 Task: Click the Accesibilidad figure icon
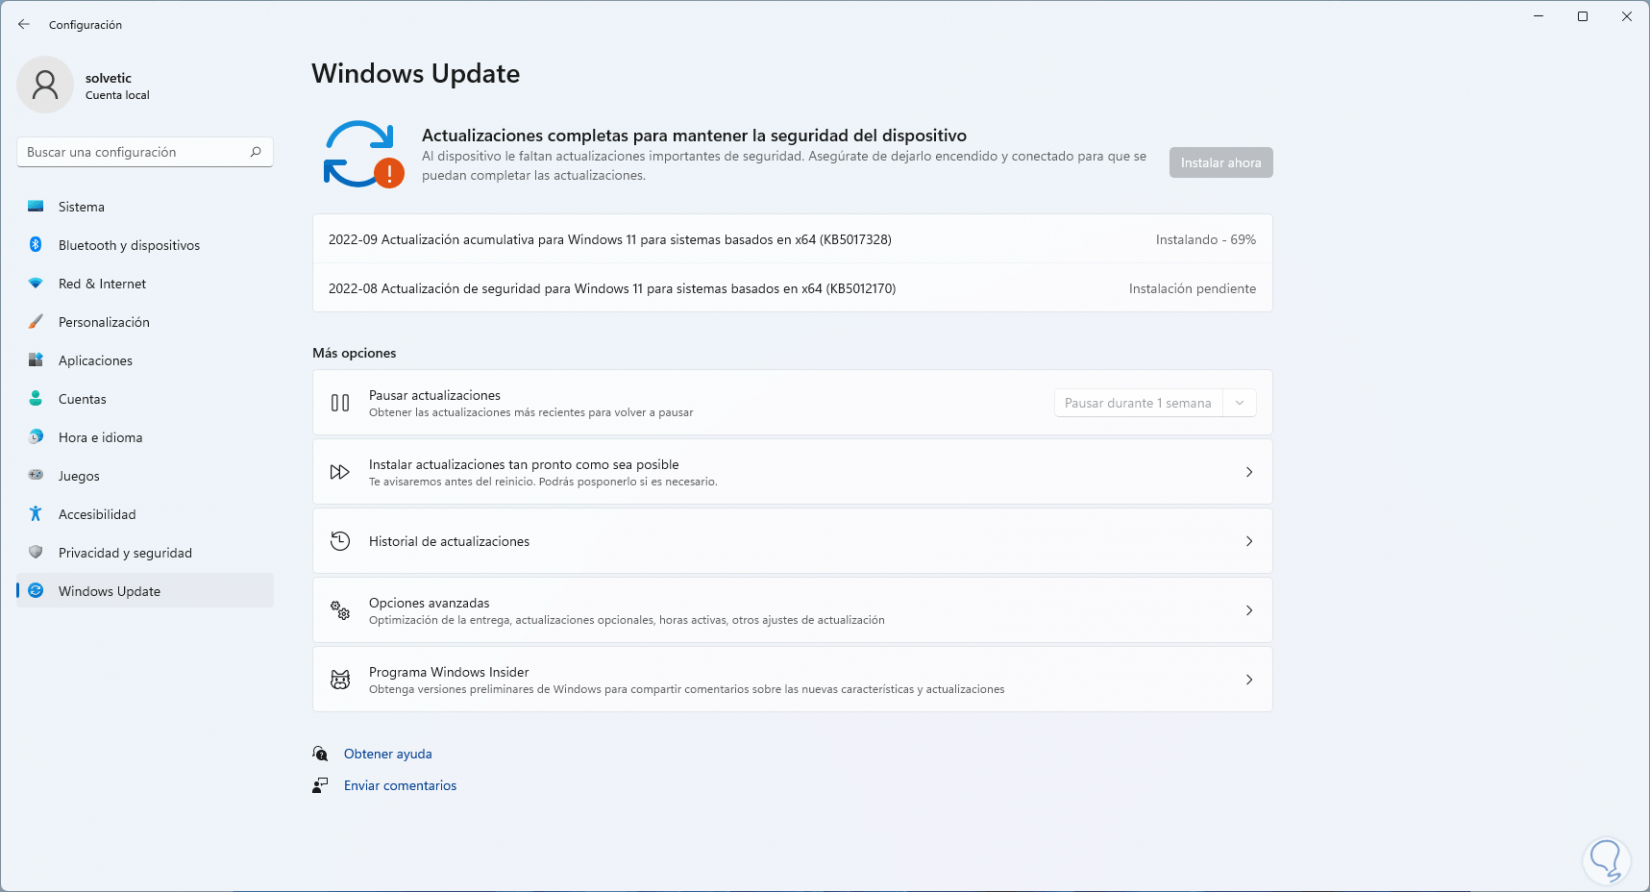(36, 514)
